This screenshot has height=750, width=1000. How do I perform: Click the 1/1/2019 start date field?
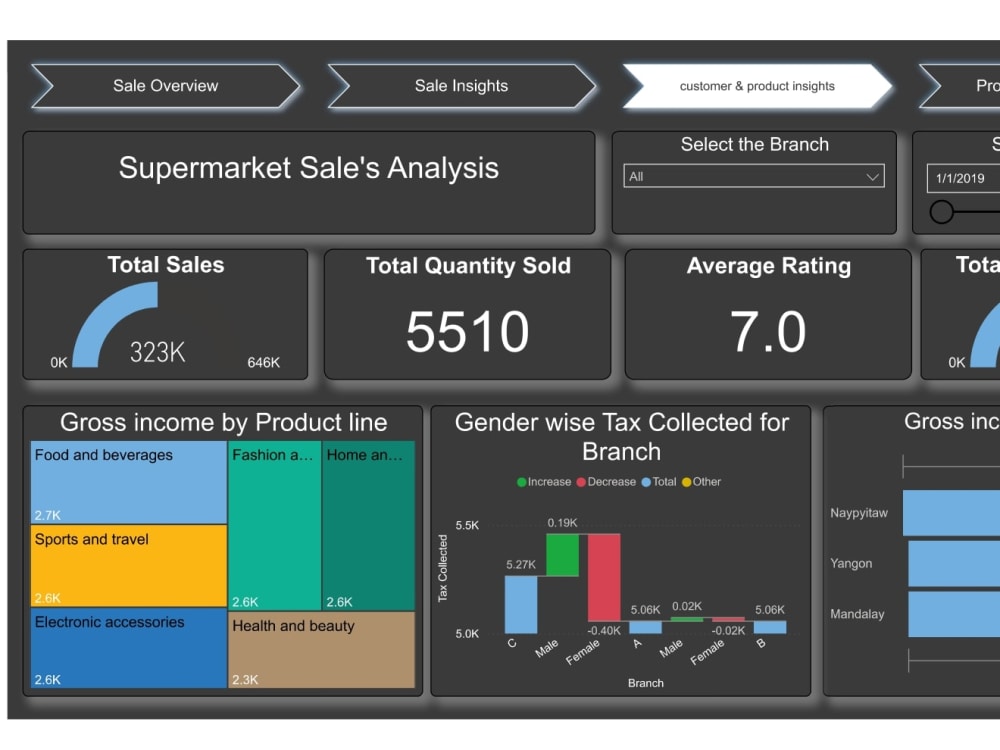[x=963, y=179]
